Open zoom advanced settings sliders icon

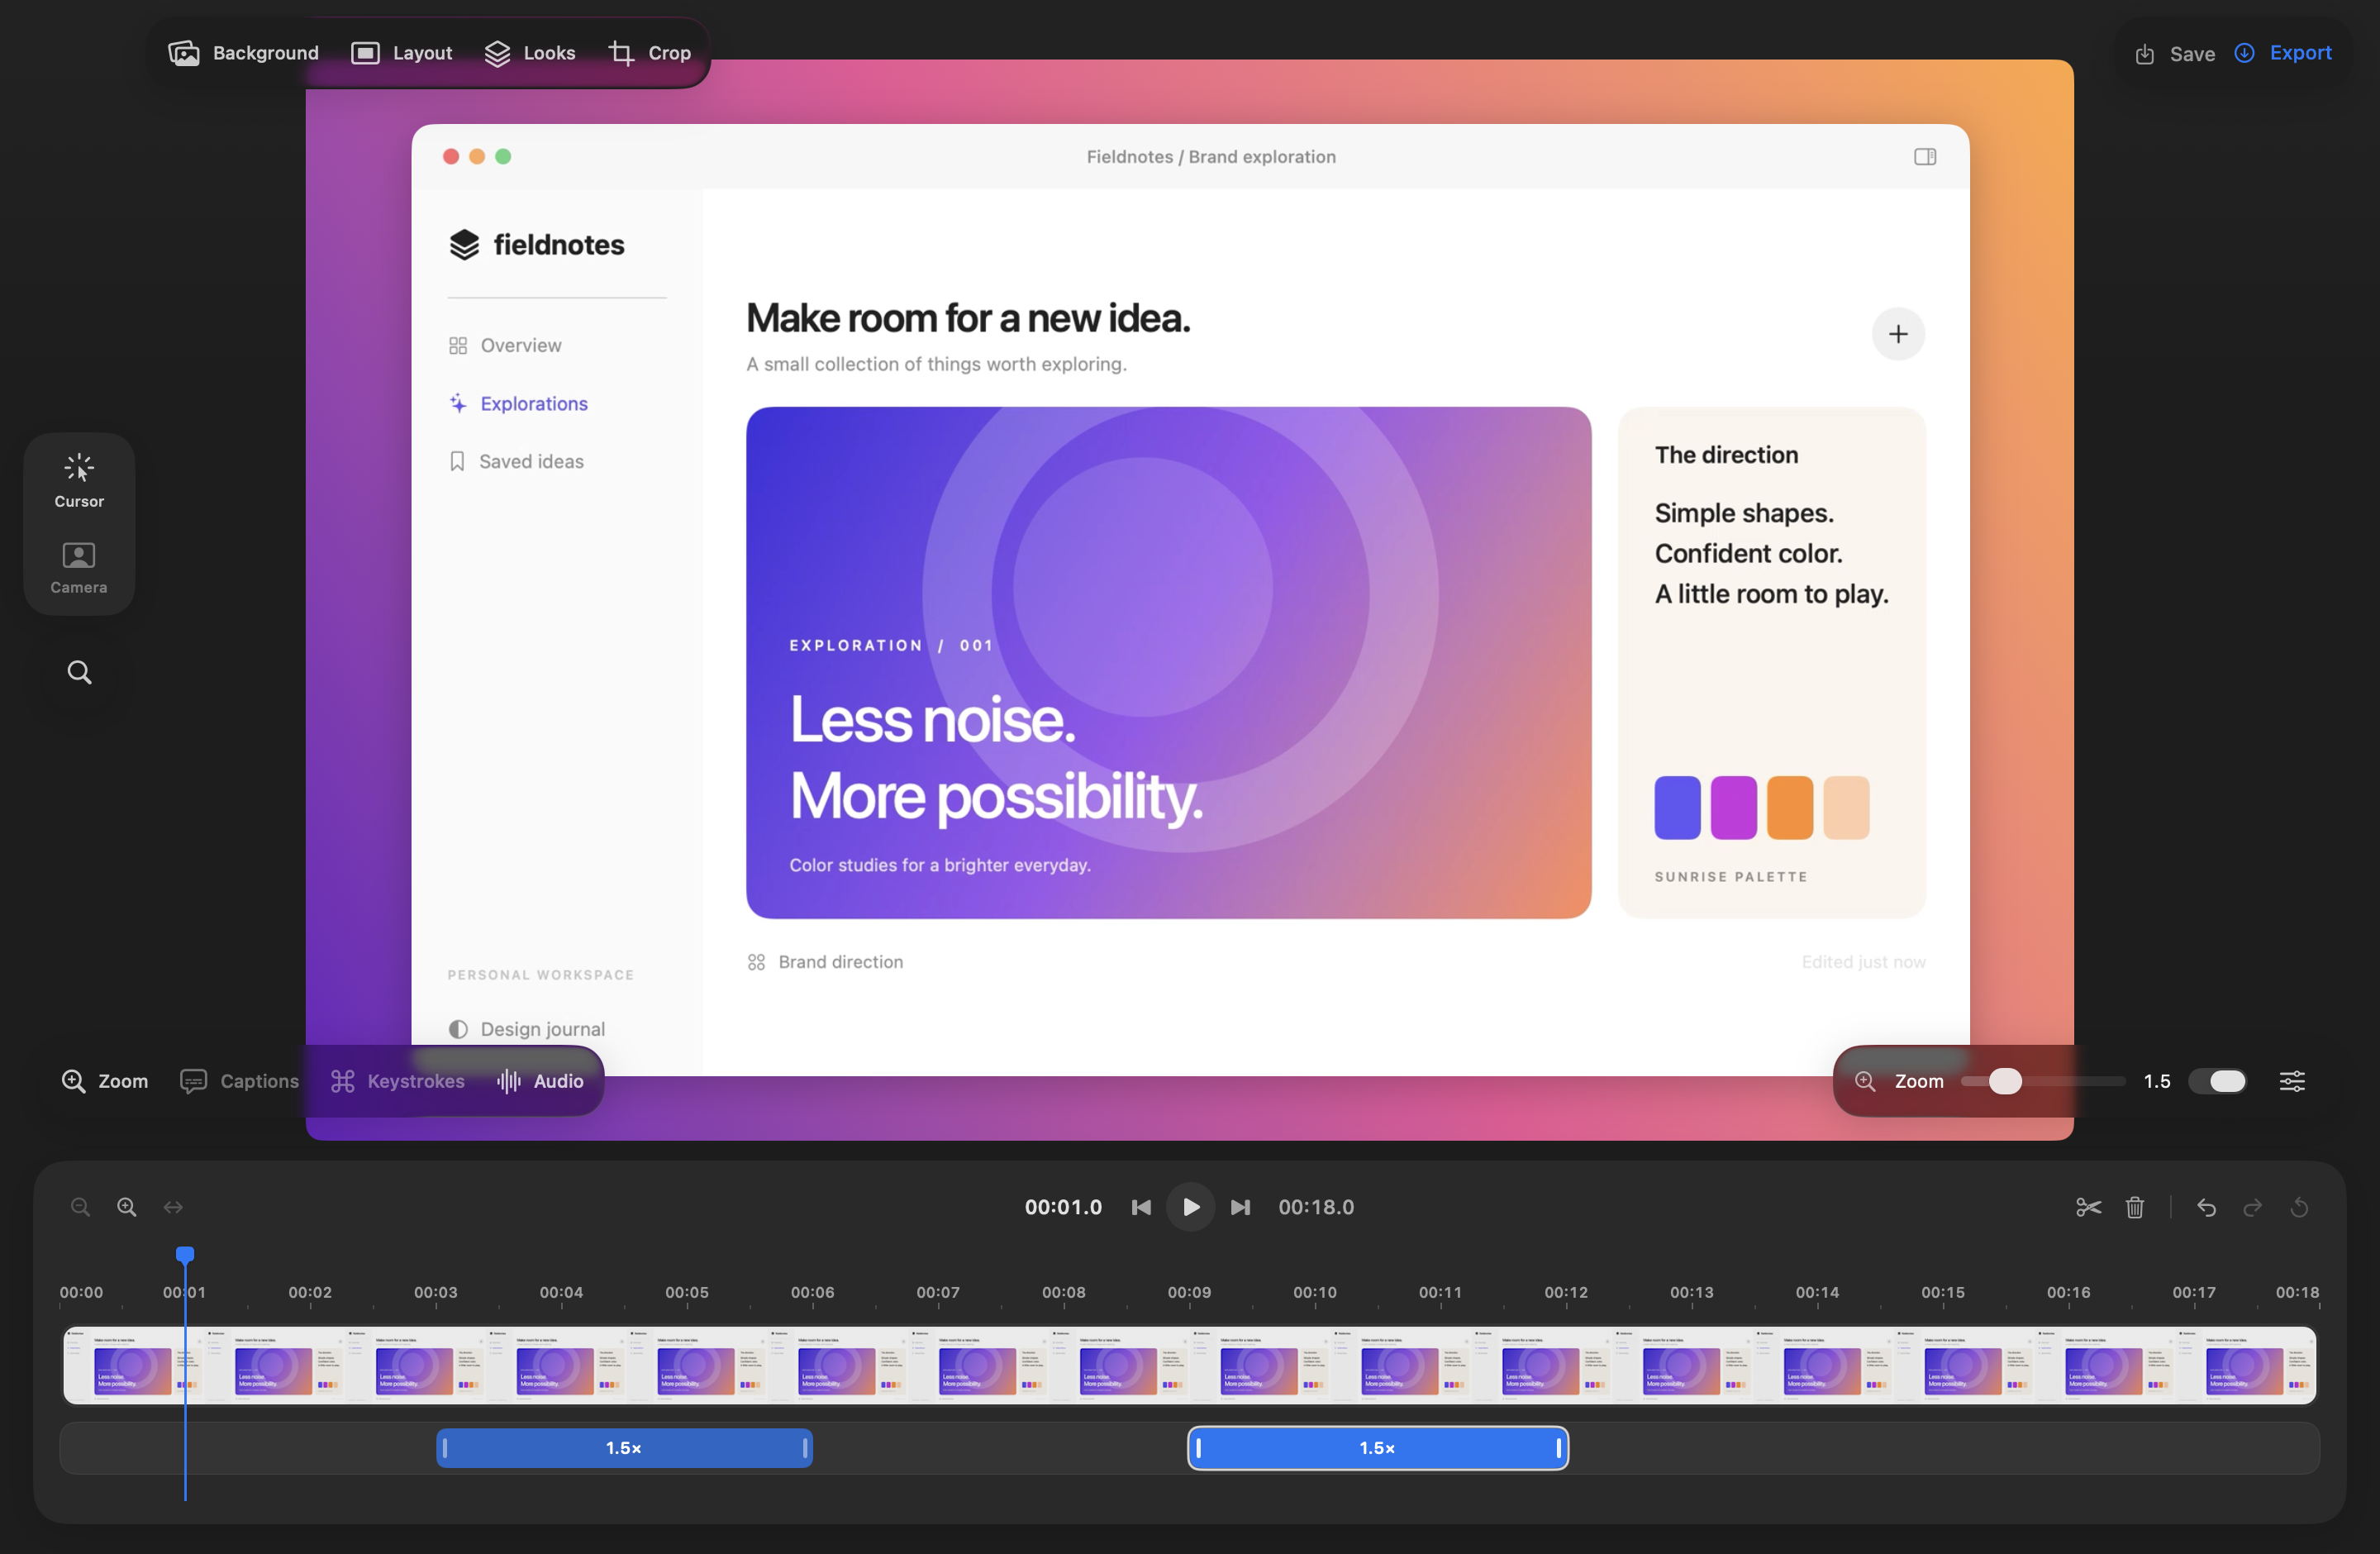(2292, 1081)
